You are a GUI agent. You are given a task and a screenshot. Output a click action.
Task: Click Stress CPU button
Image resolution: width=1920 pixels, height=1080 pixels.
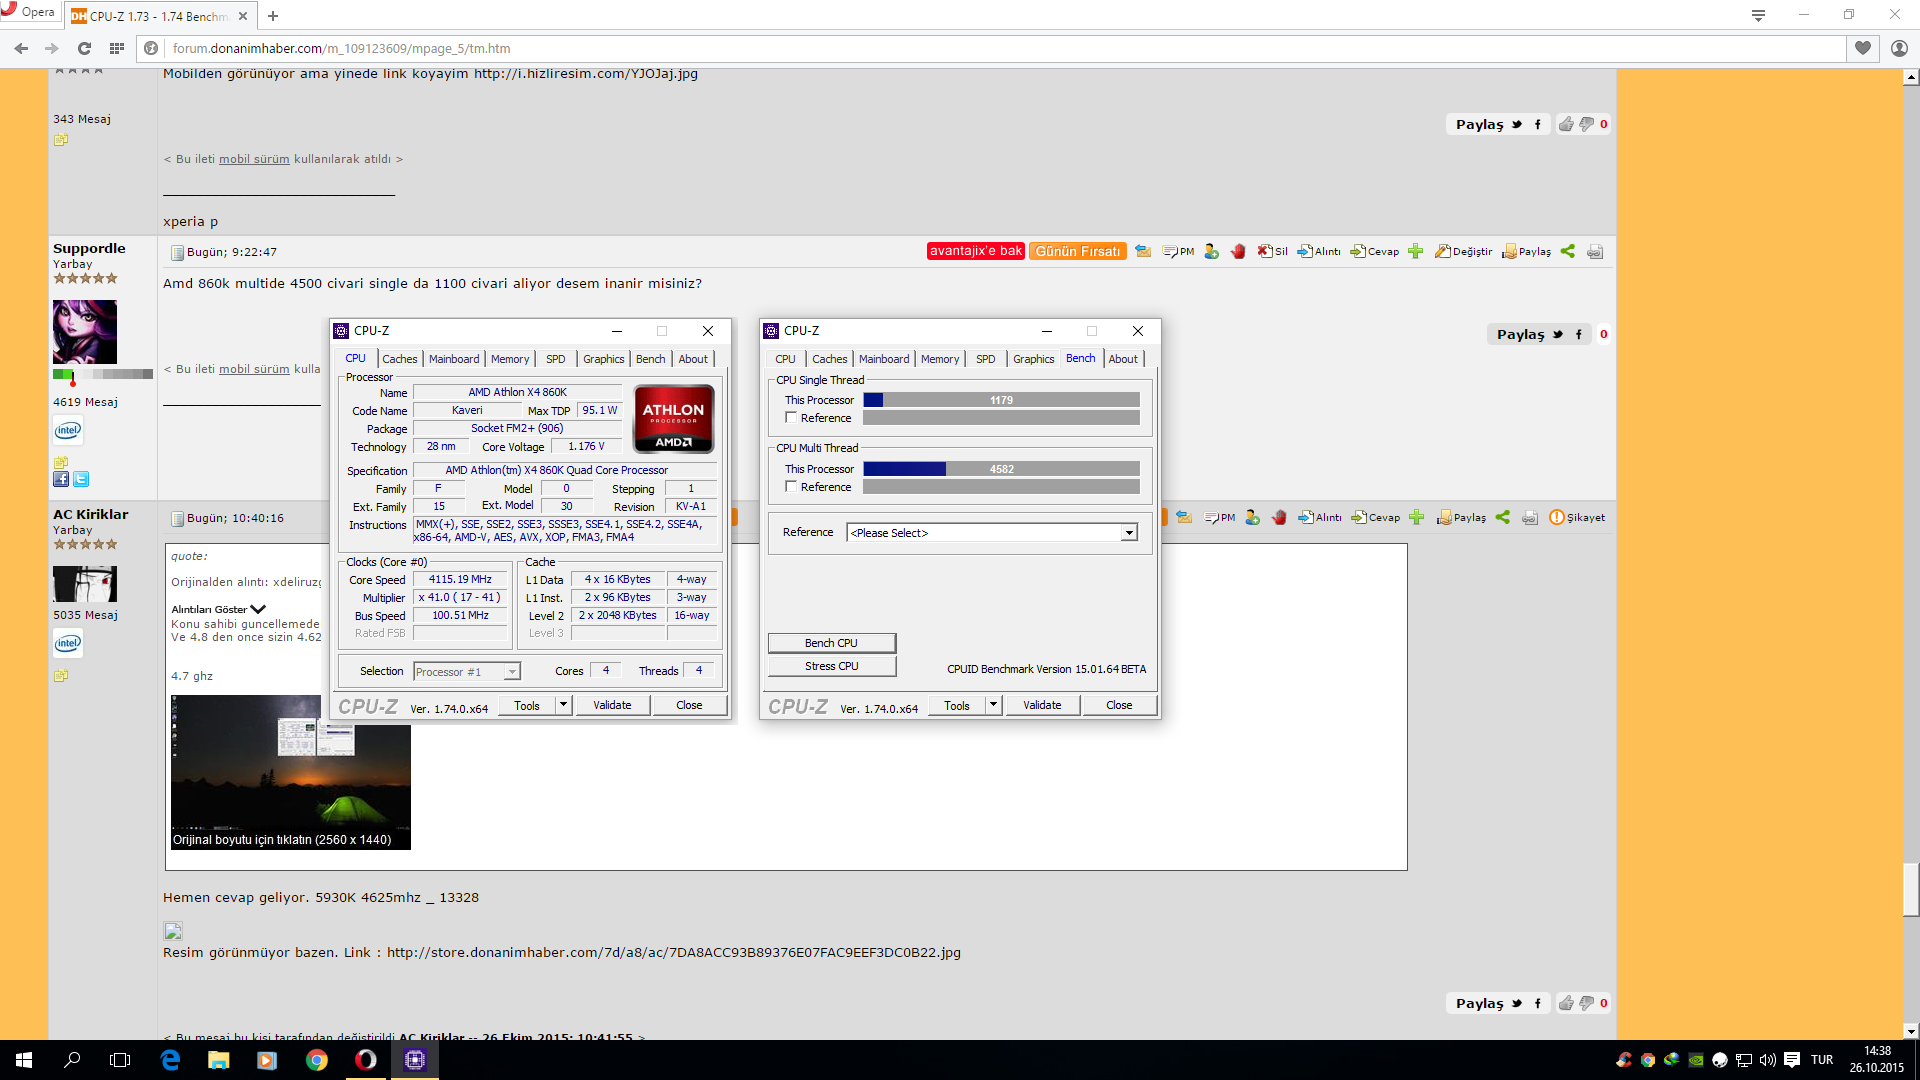831,666
